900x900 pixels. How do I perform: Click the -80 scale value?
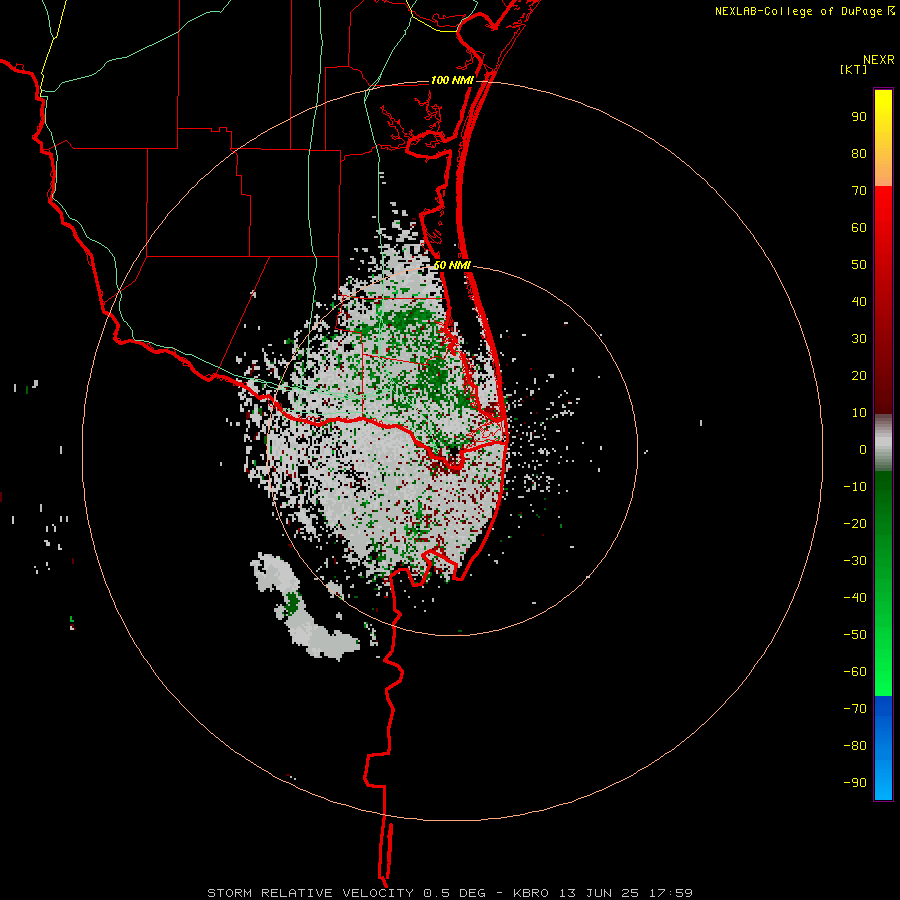(x=855, y=746)
